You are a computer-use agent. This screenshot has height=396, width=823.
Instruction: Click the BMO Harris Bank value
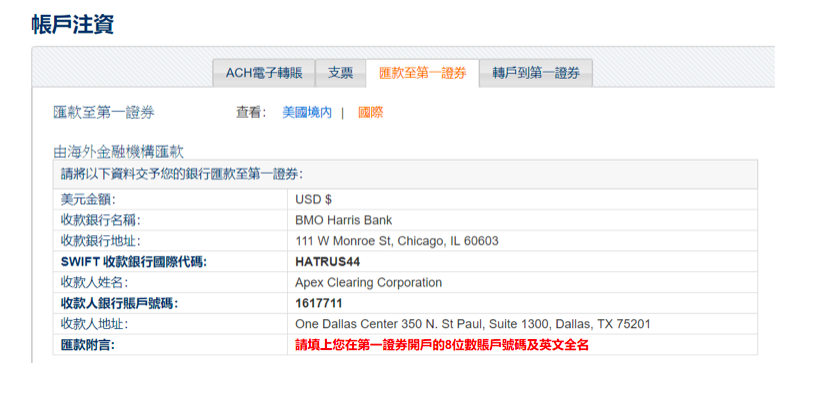[x=344, y=220]
